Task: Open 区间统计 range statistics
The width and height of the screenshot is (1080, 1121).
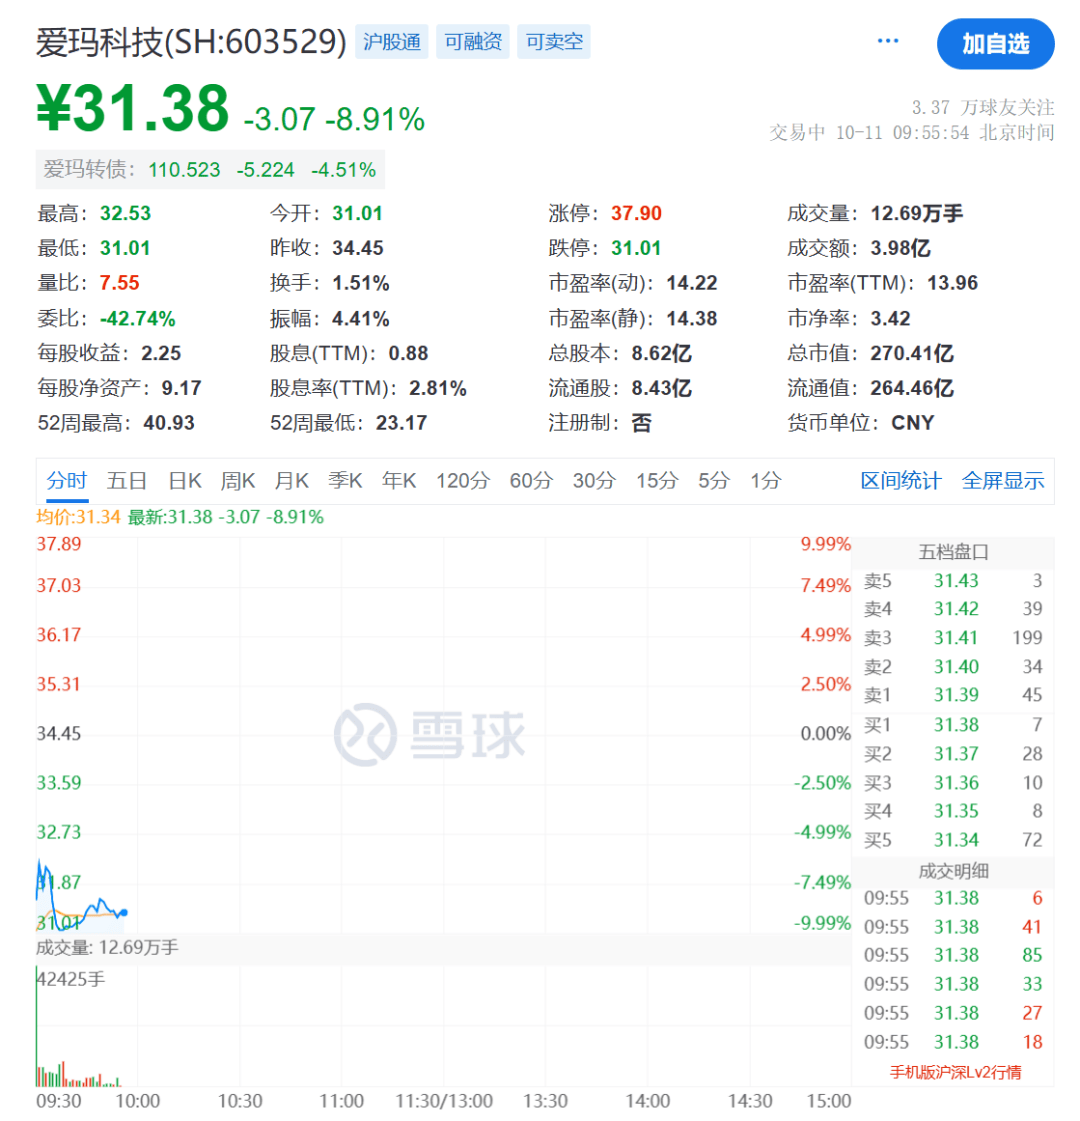Action: coord(901,480)
